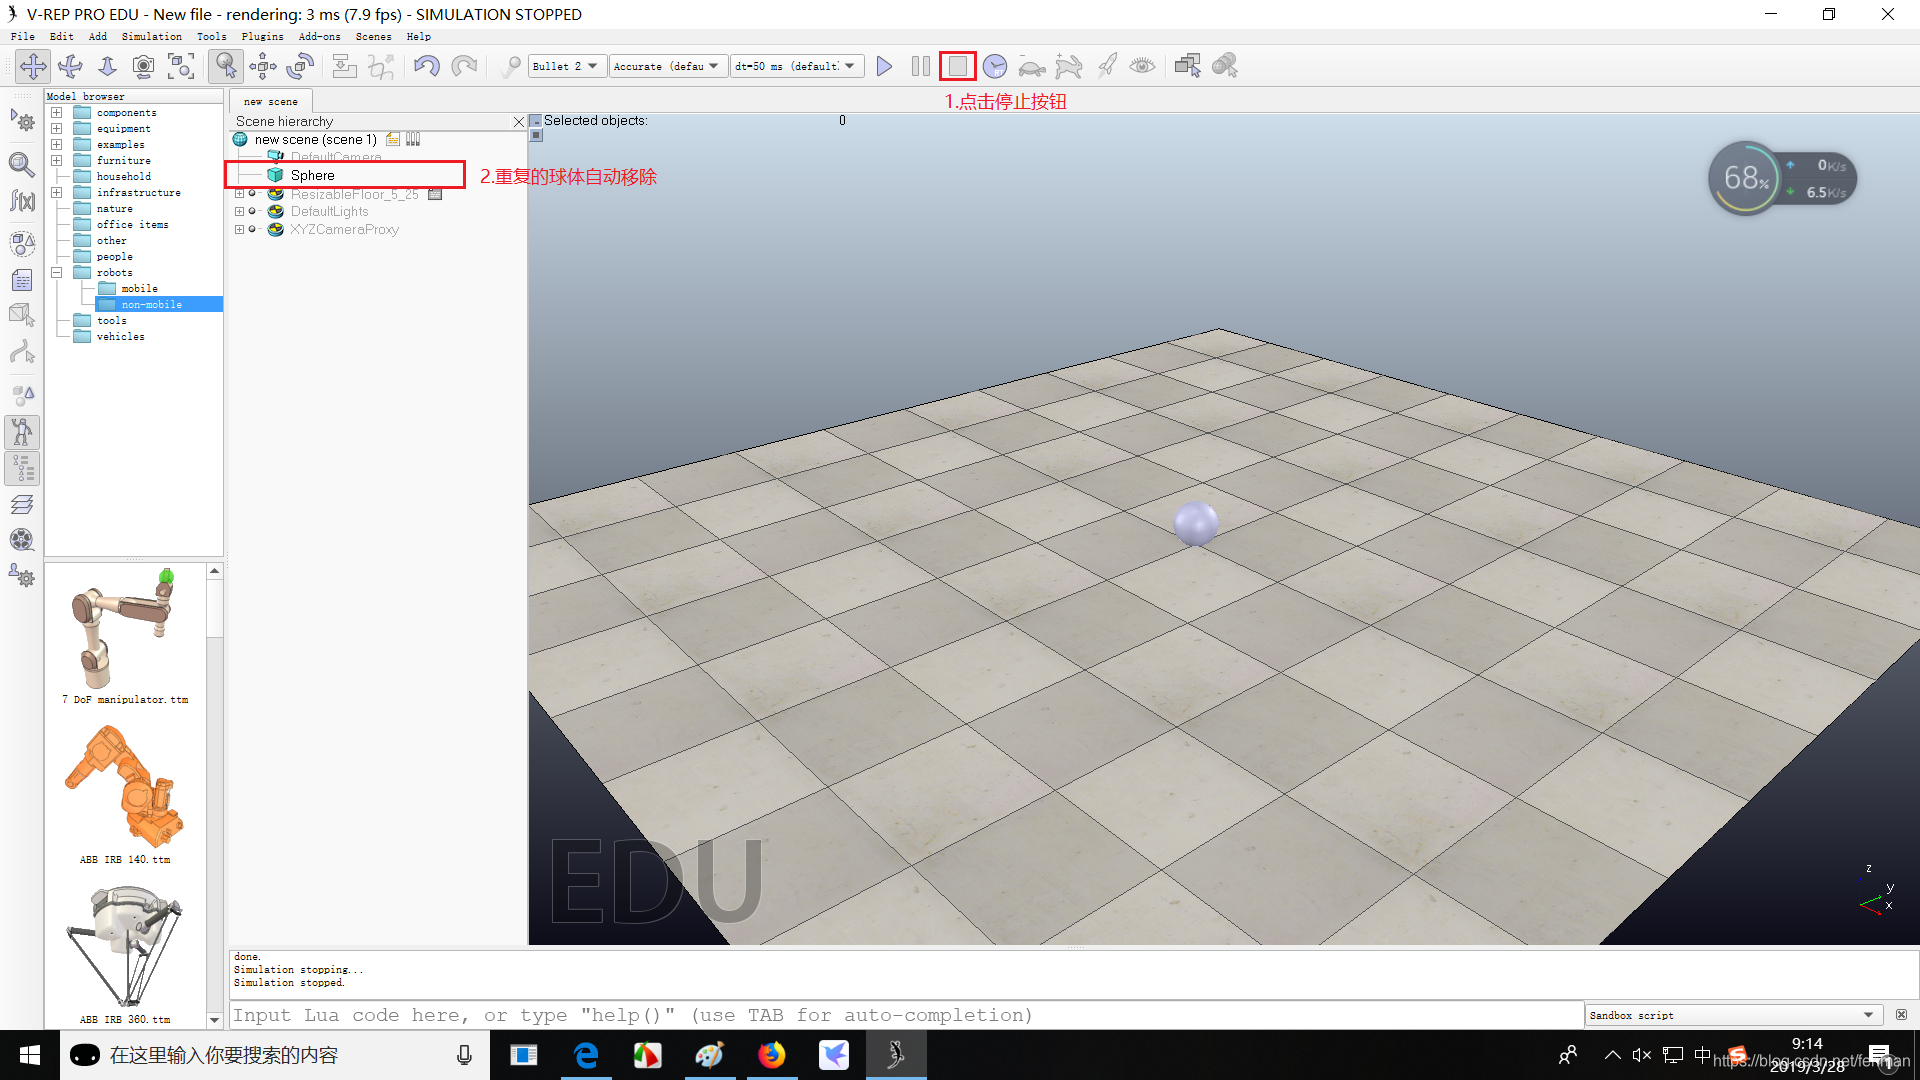This screenshot has height=1080, width=1920.
Task: Open the Simulation menu
Action: [x=150, y=36]
